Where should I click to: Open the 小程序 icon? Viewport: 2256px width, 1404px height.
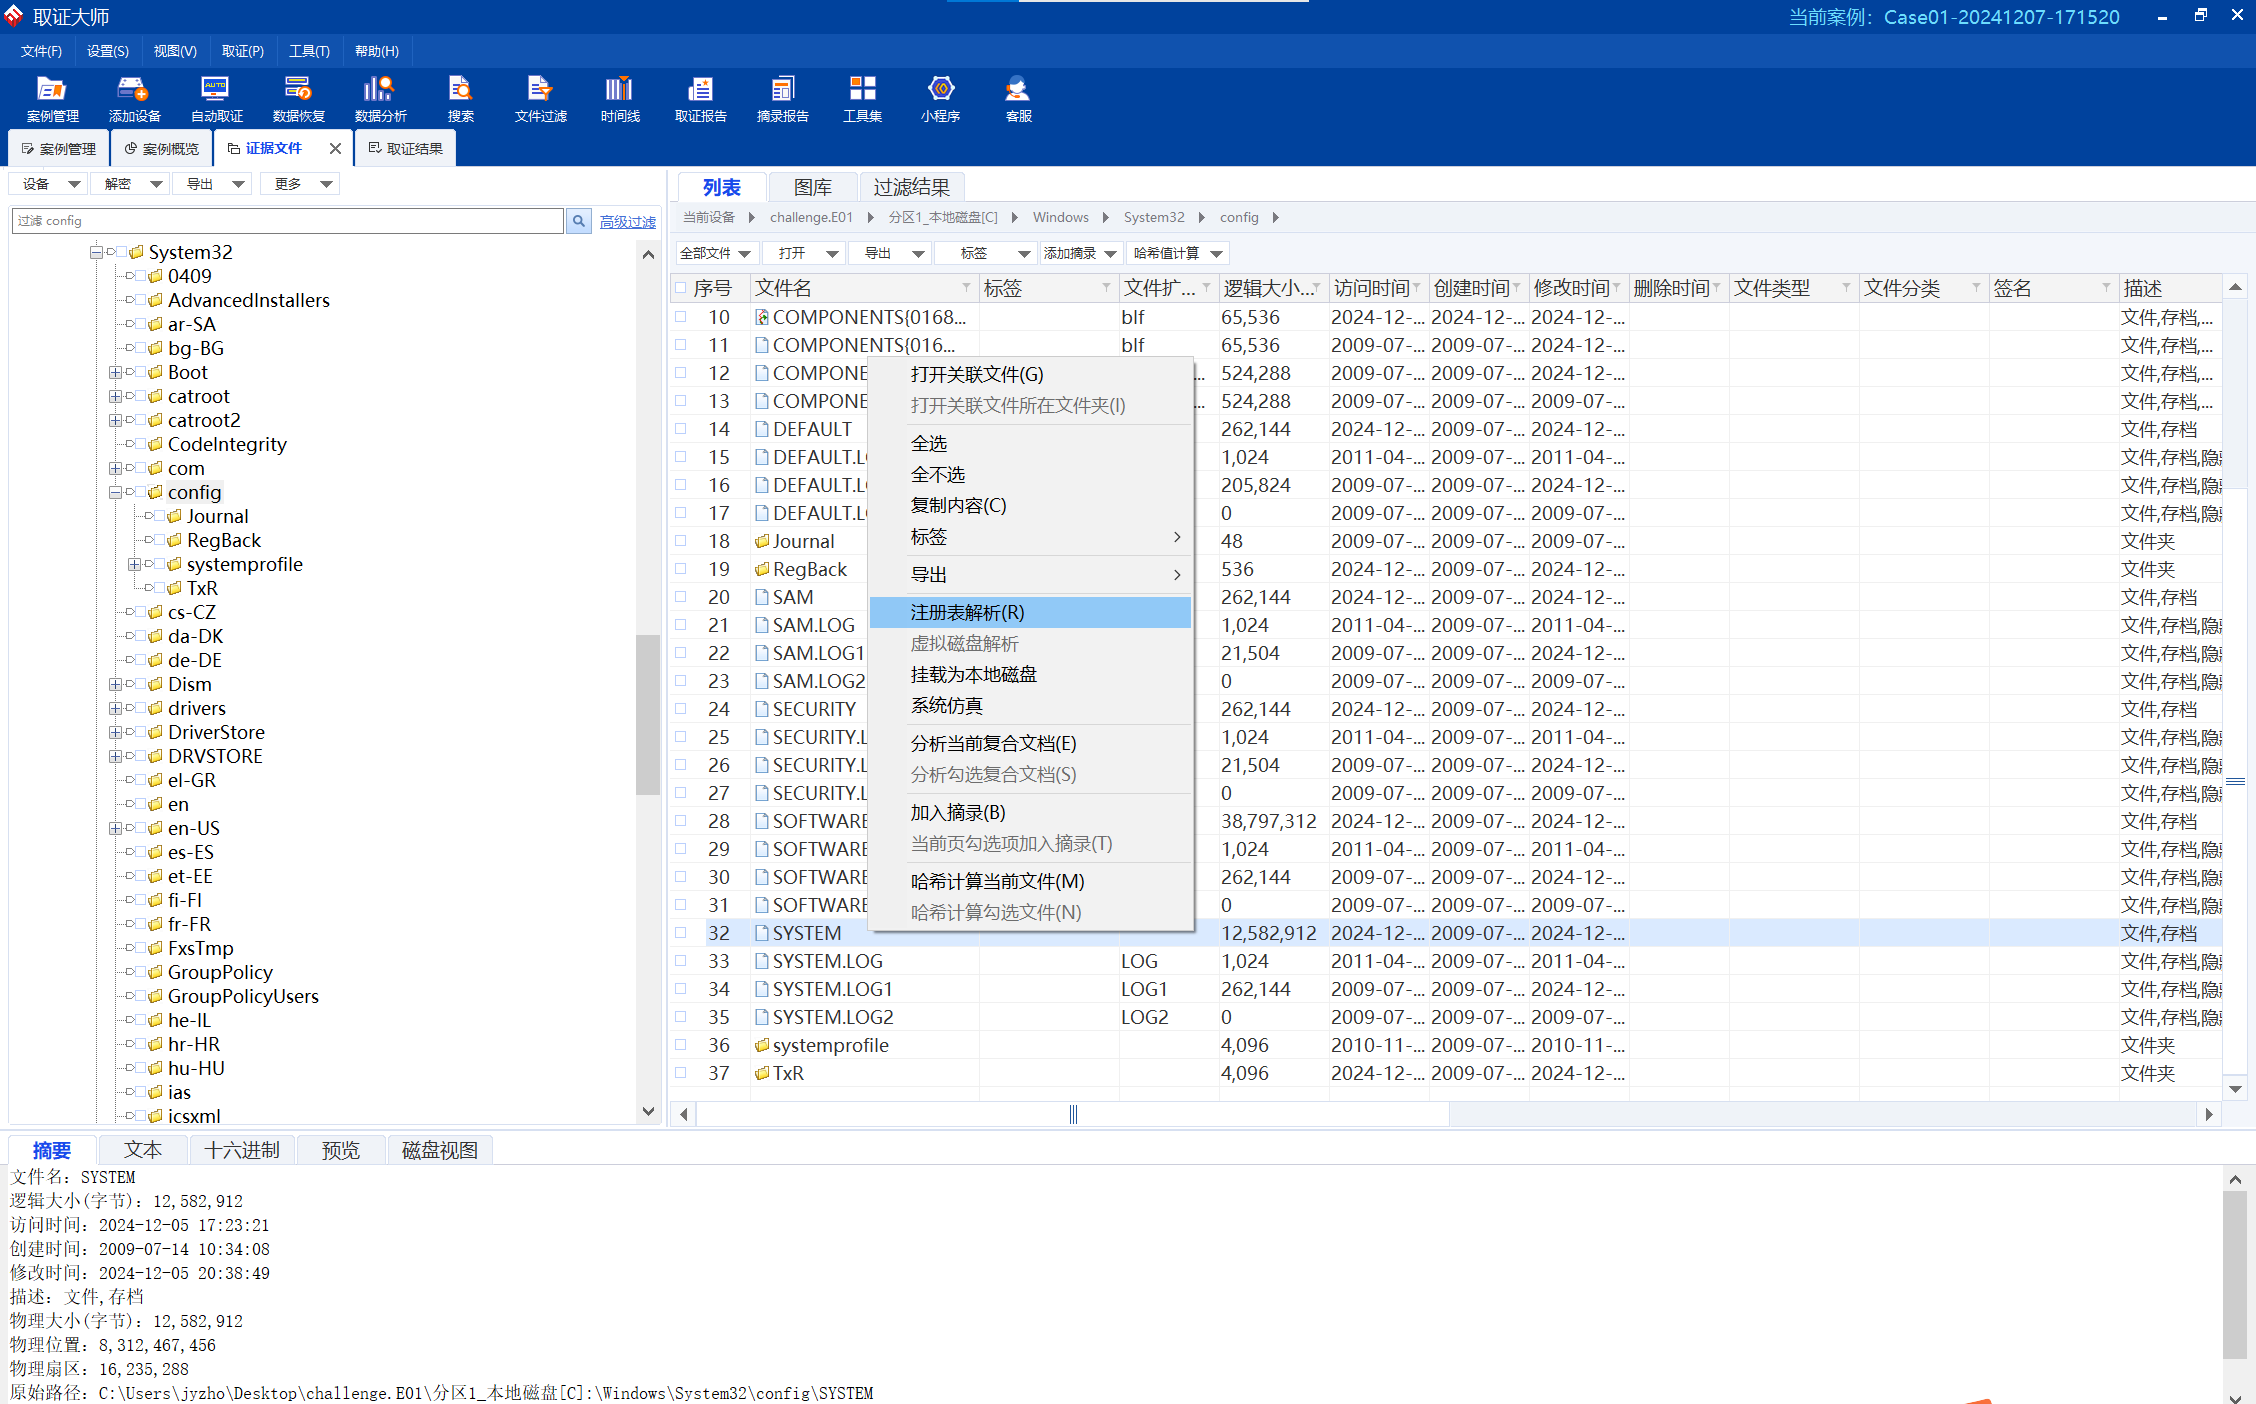940,99
